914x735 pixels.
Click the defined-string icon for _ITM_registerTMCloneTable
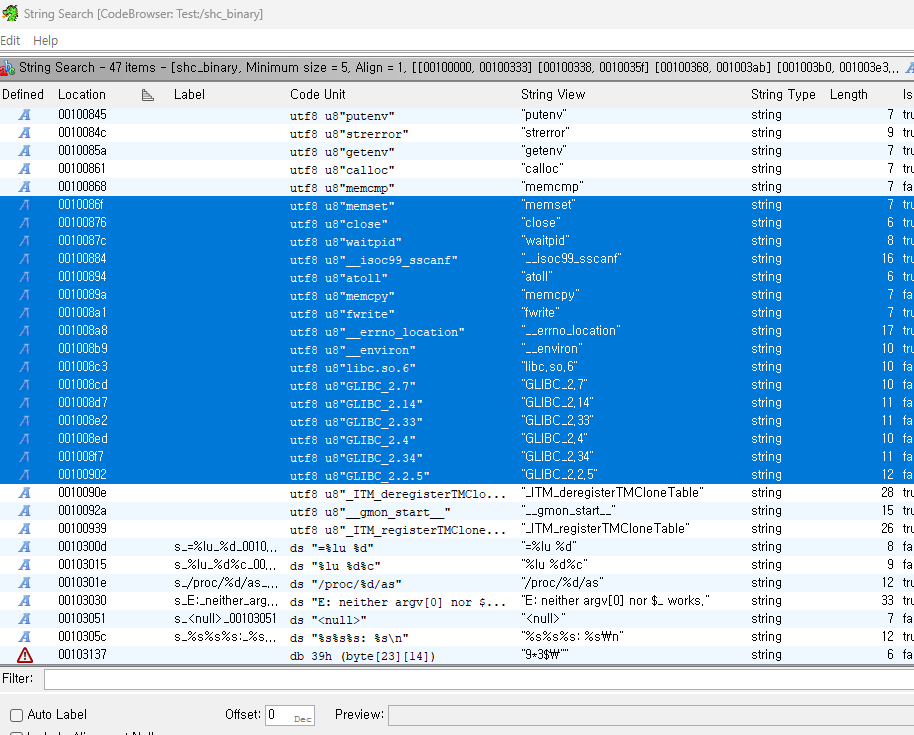24,530
